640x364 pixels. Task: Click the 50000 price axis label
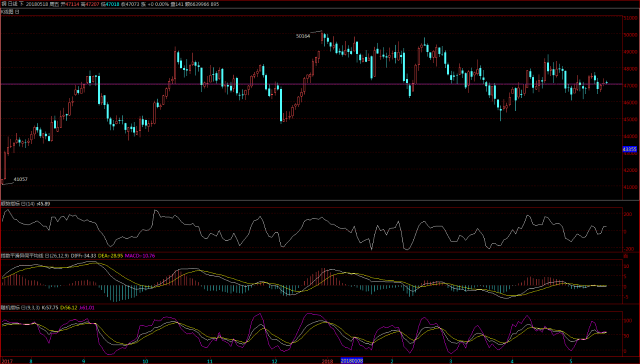630,35
